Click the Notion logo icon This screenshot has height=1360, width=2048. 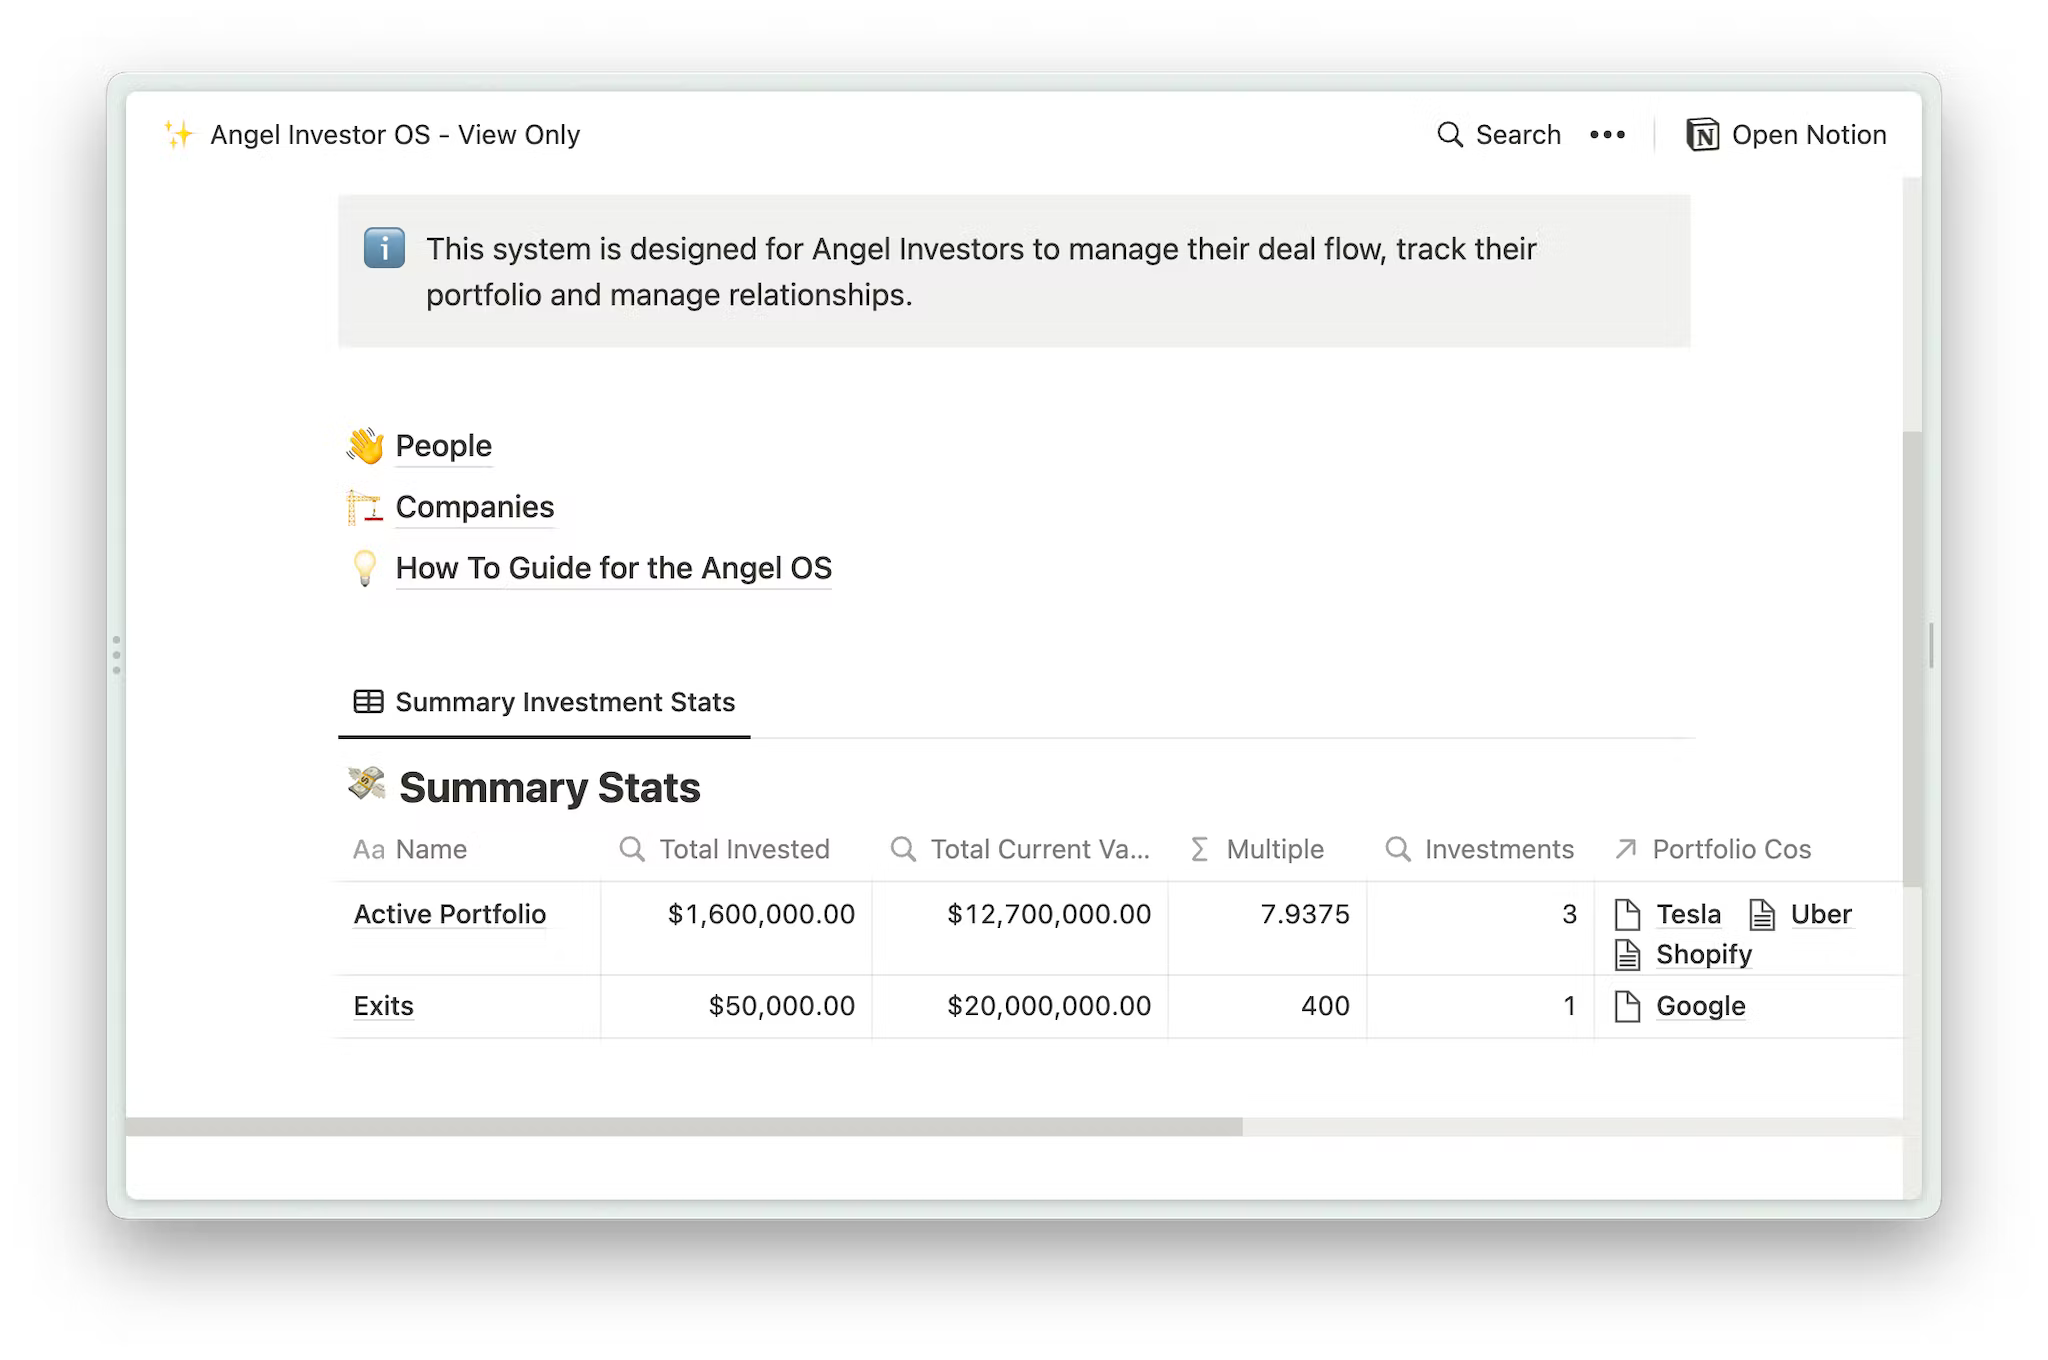1702,135
